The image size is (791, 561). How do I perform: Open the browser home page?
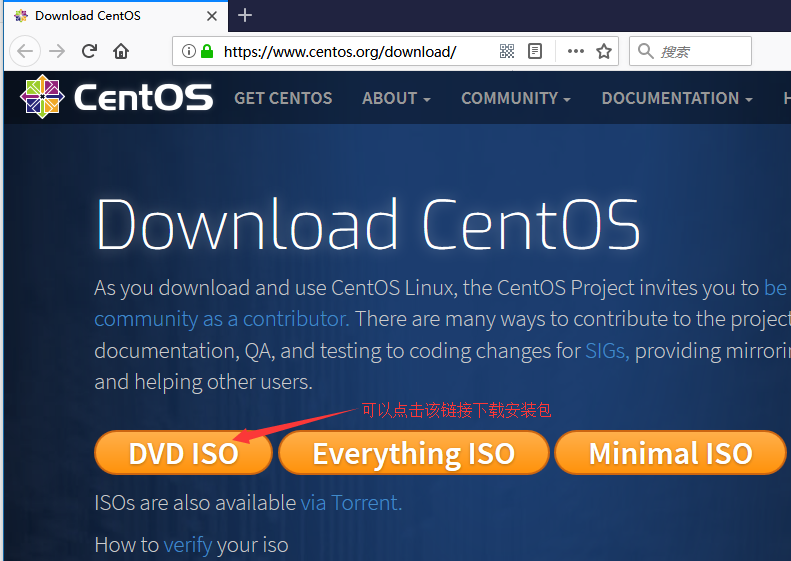click(x=121, y=51)
